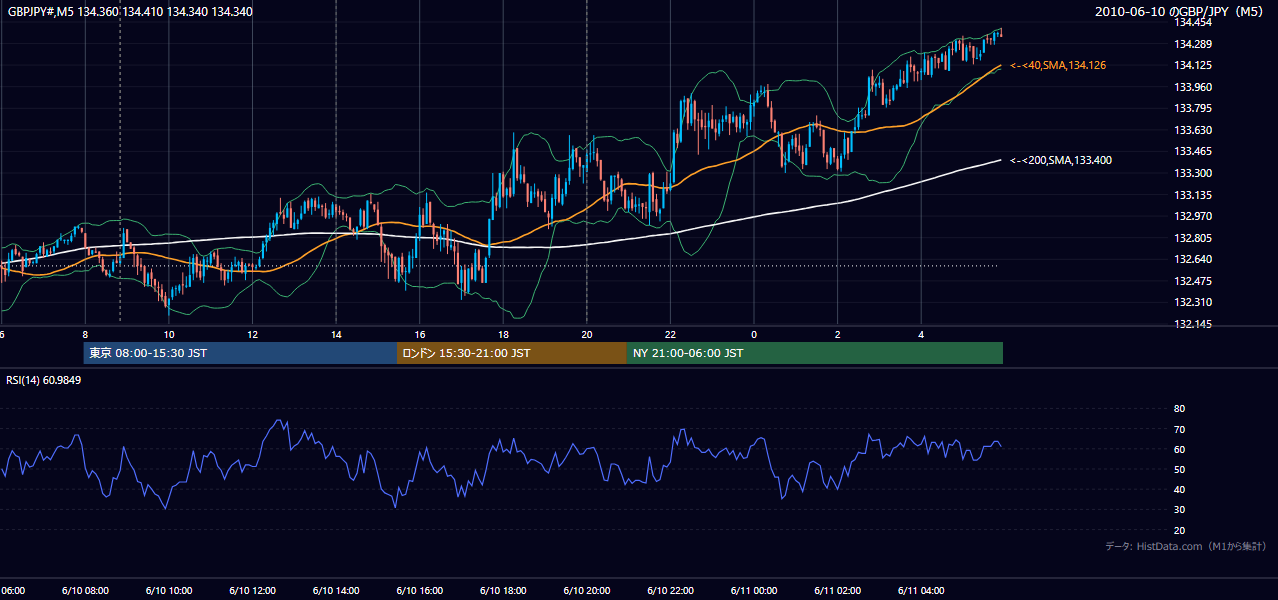Click bottom date label 6/10 08:00
1278x600 pixels.
(x=84, y=591)
